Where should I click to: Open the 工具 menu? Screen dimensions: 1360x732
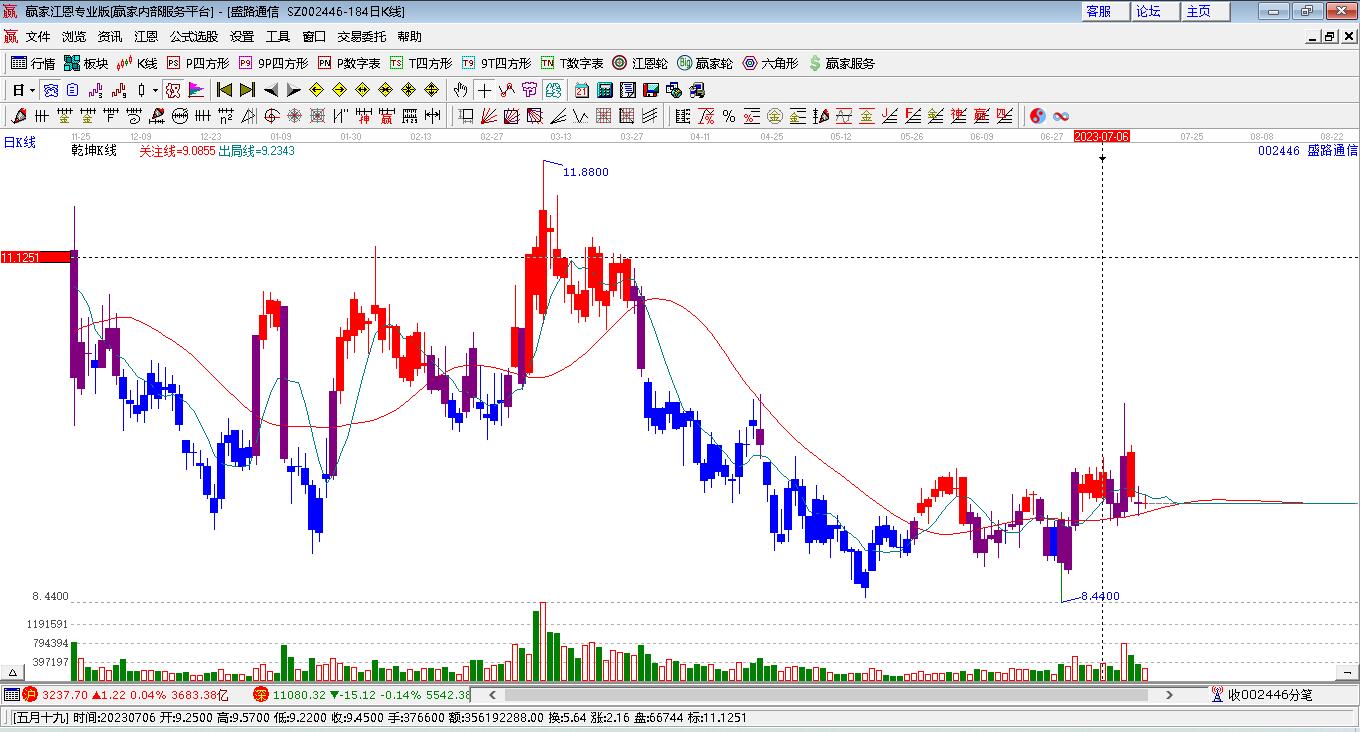[278, 37]
